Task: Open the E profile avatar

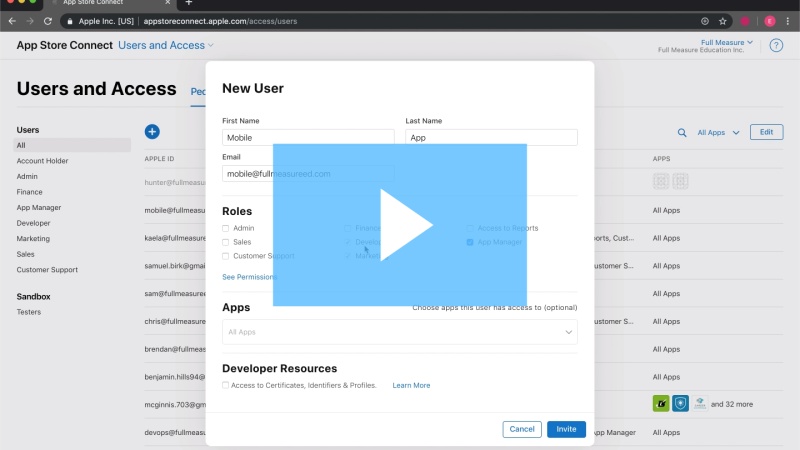Action: (x=770, y=21)
